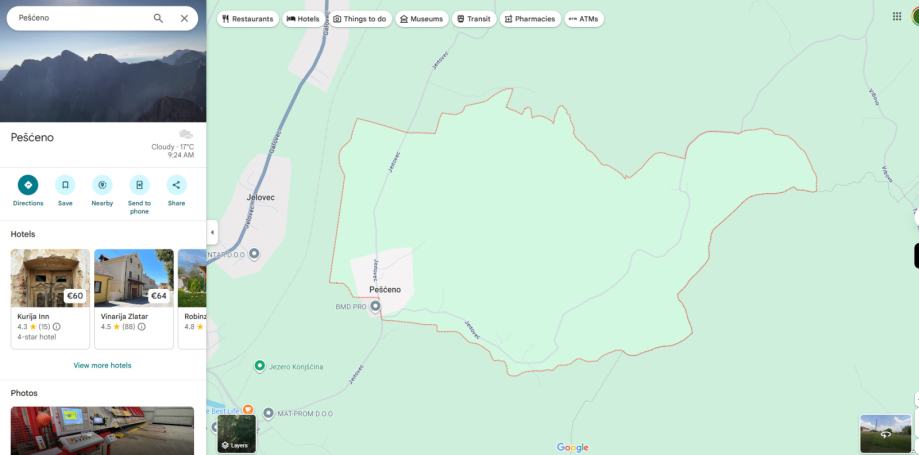Show Pharmacies on the map
Image resolution: width=919 pixels, height=455 pixels.
tap(530, 19)
